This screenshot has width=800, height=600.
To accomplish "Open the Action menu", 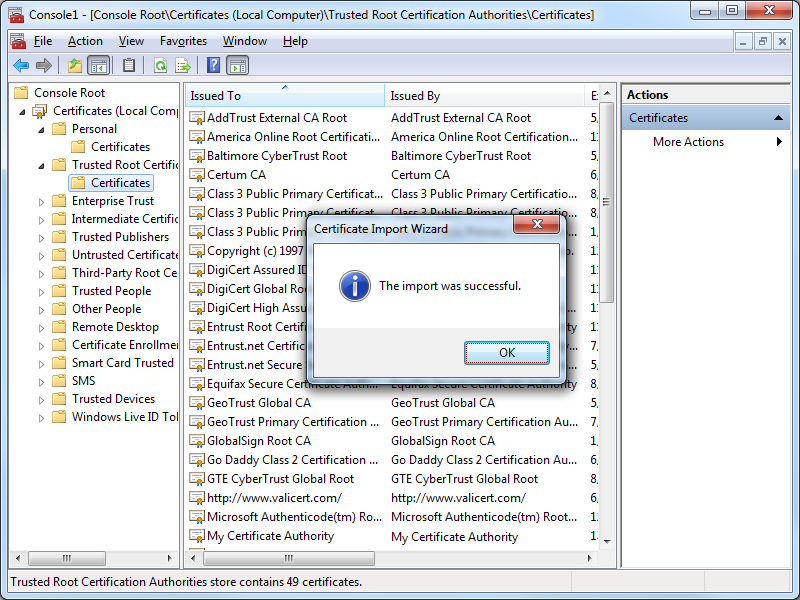I will point(85,41).
